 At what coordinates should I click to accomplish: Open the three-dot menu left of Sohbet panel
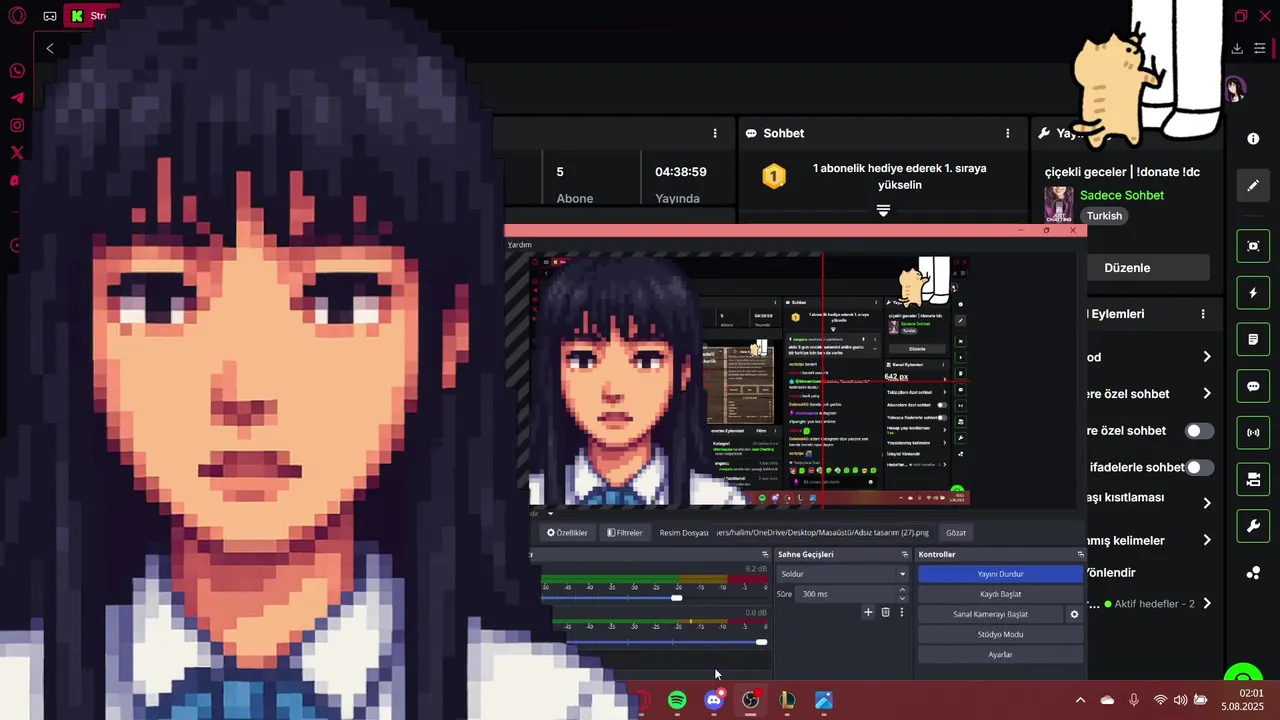pos(715,133)
